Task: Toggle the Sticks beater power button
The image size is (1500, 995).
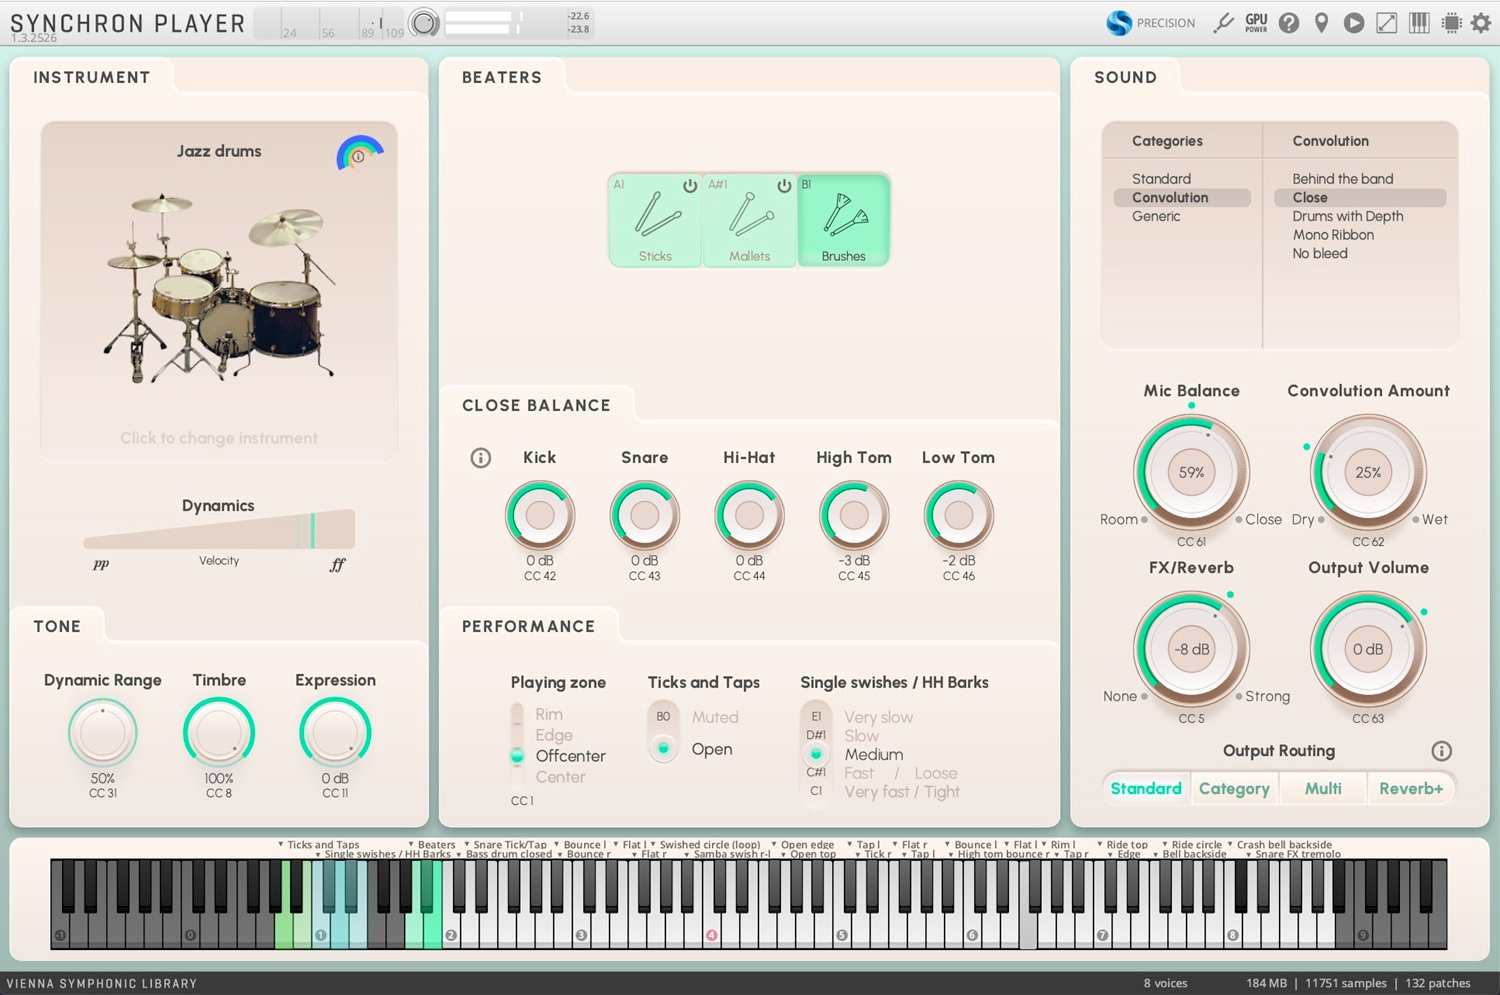Action: (690, 186)
